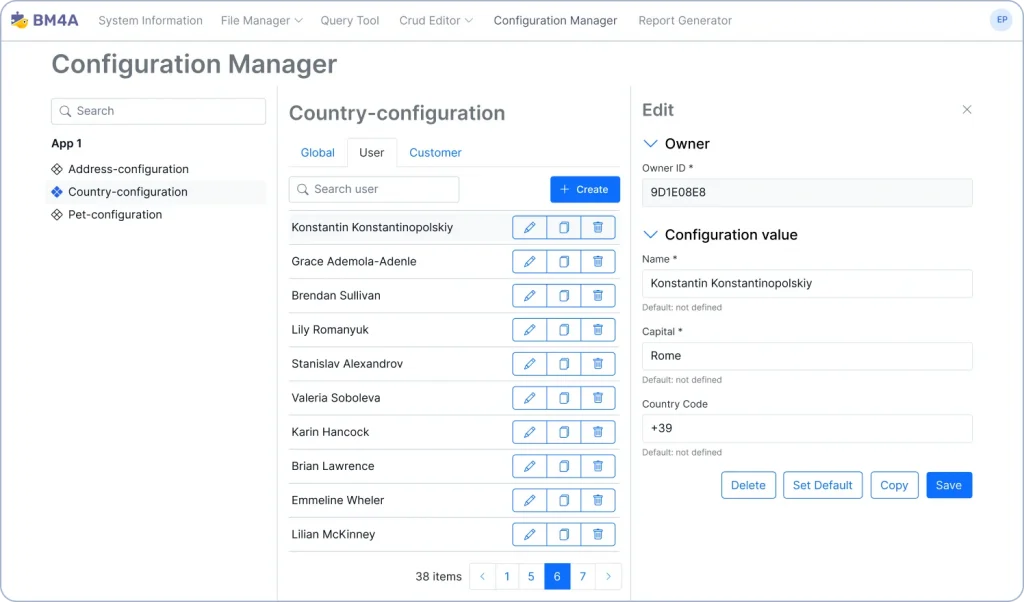Open Configuration Manager in navbar
Screen dimensions: 1024x602
[555, 21]
